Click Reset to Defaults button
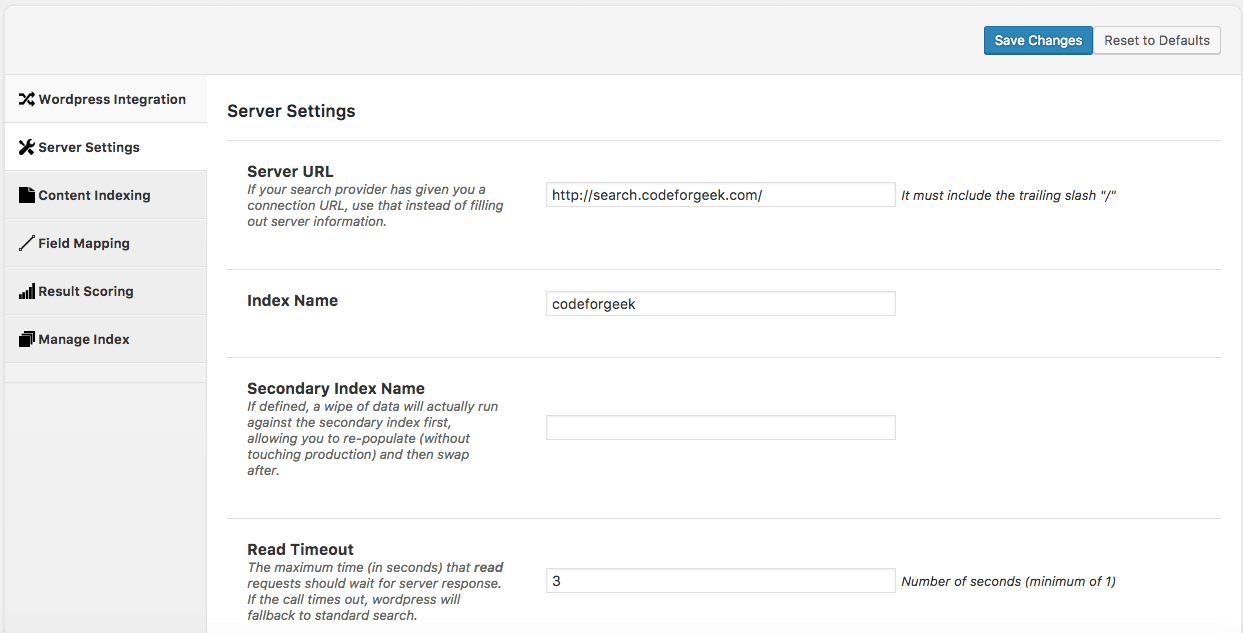Screen dimensions: 1243x633 pos(1157,40)
